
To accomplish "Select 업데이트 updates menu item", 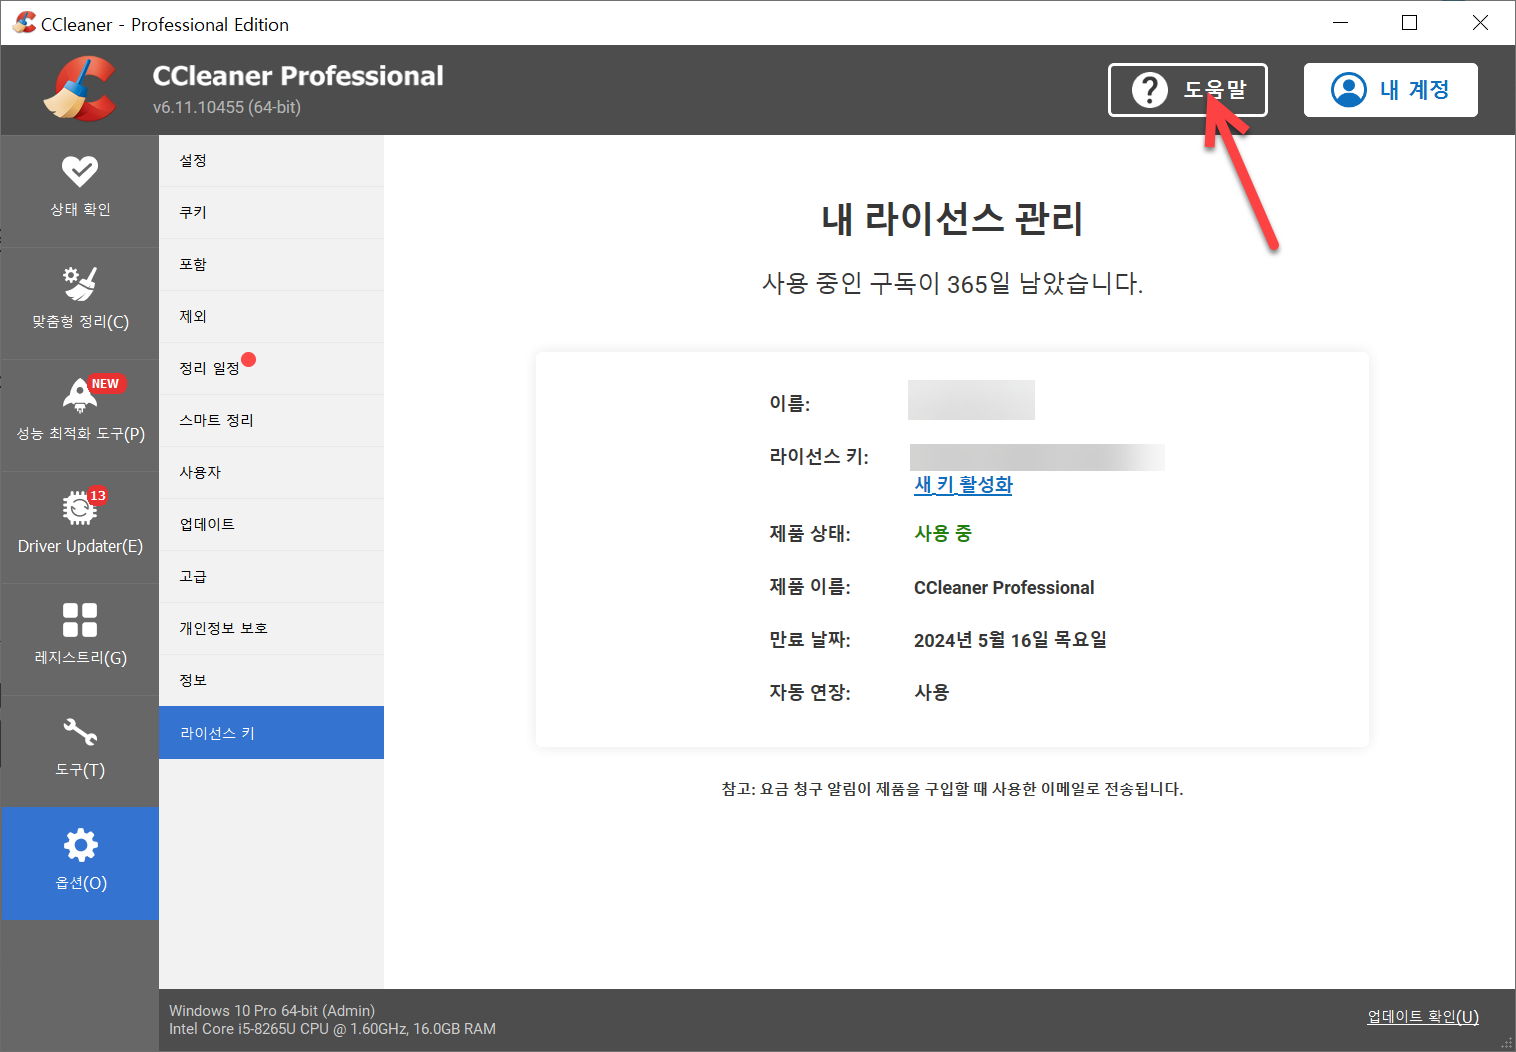I will 271,525.
